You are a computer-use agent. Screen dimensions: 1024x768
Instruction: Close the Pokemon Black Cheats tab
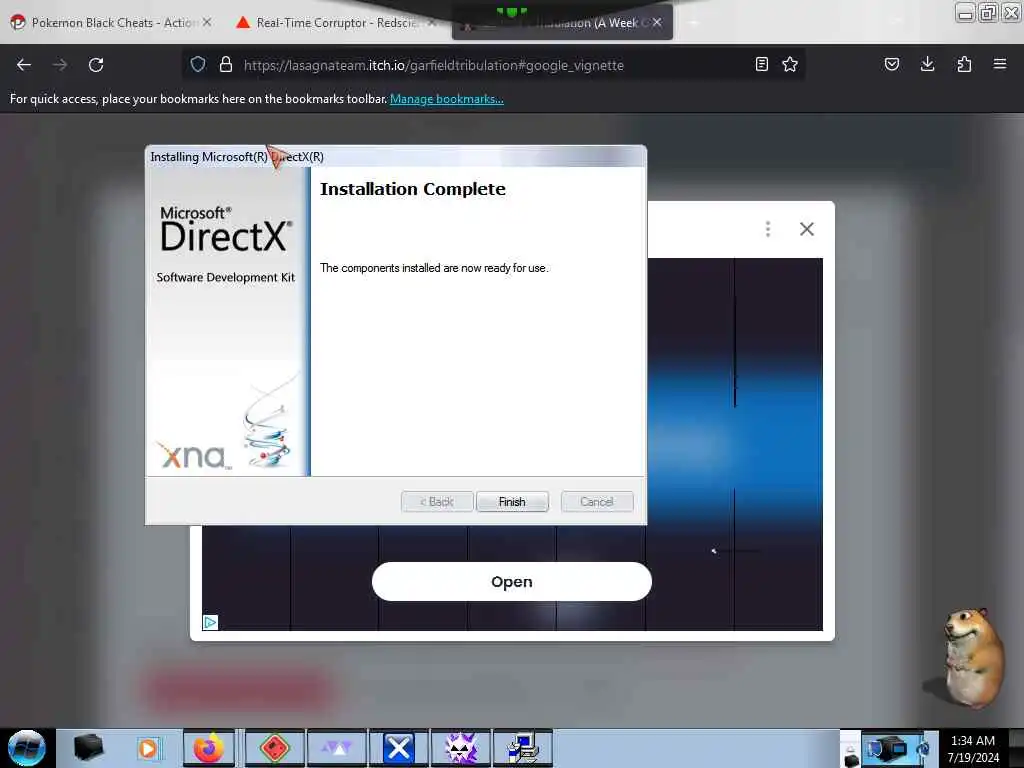(x=207, y=22)
